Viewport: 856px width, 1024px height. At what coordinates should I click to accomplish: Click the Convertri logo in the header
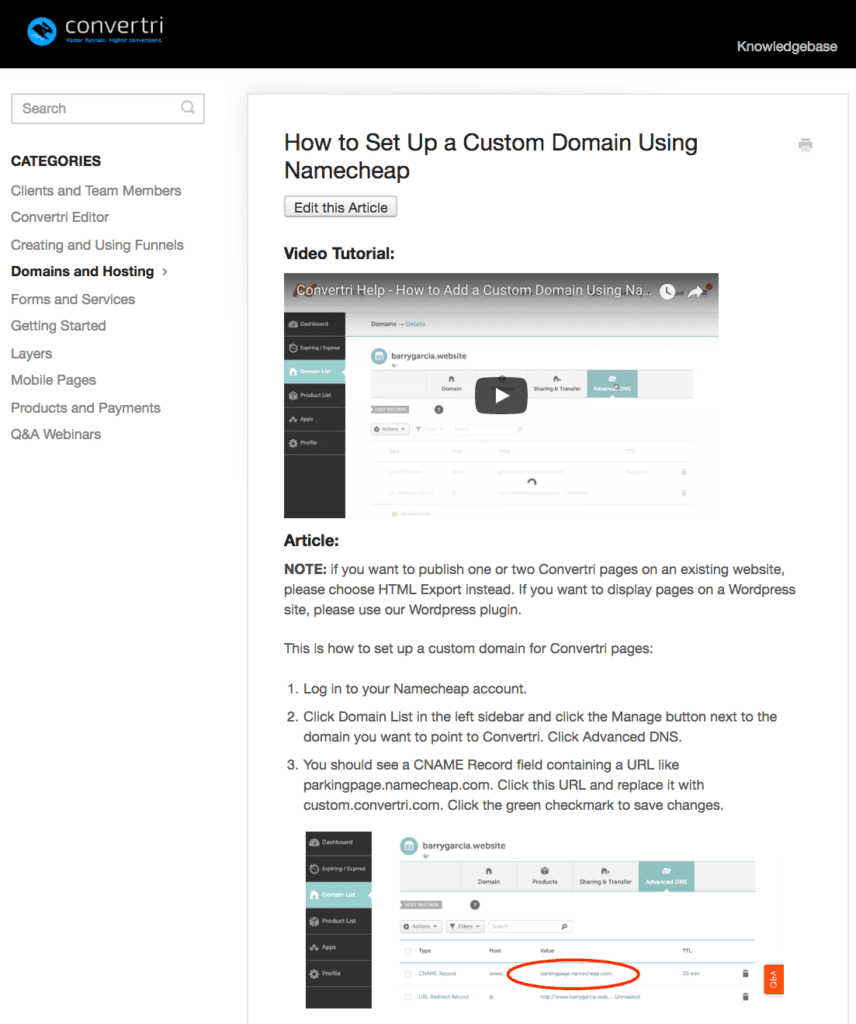(95, 31)
